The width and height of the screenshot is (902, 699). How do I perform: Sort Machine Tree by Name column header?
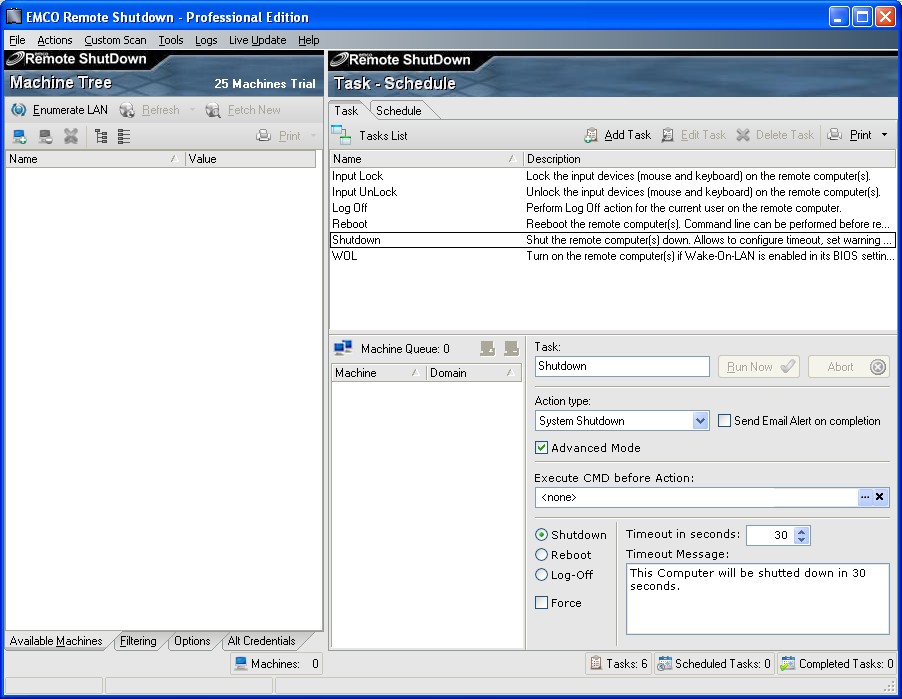point(95,159)
